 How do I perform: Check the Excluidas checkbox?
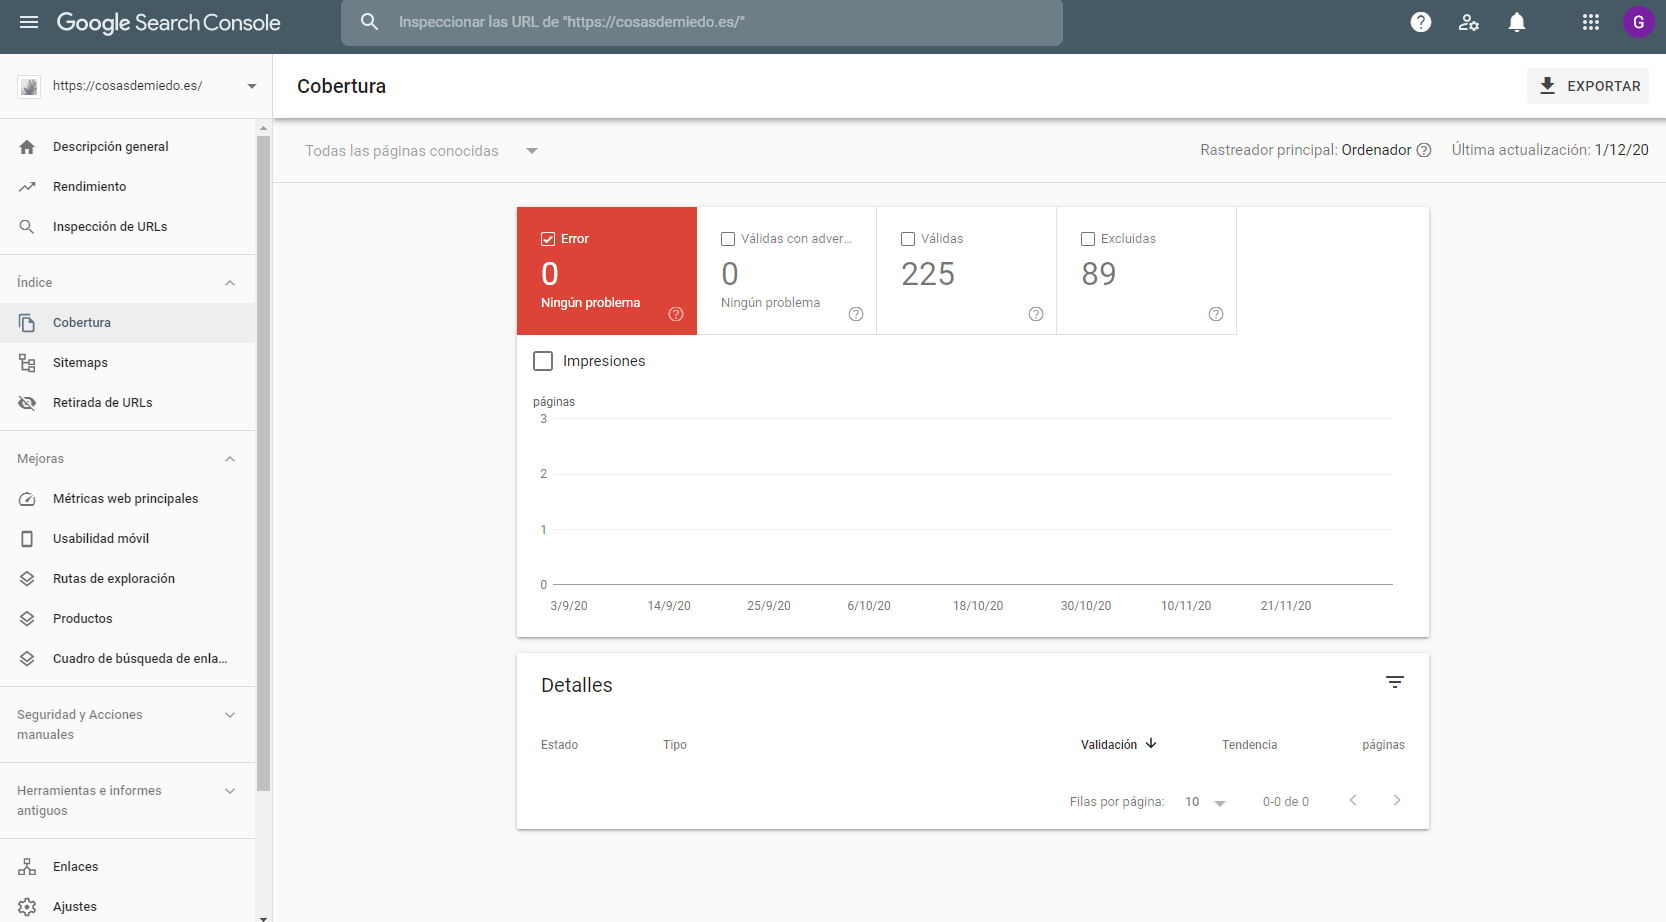click(x=1088, y=239)
